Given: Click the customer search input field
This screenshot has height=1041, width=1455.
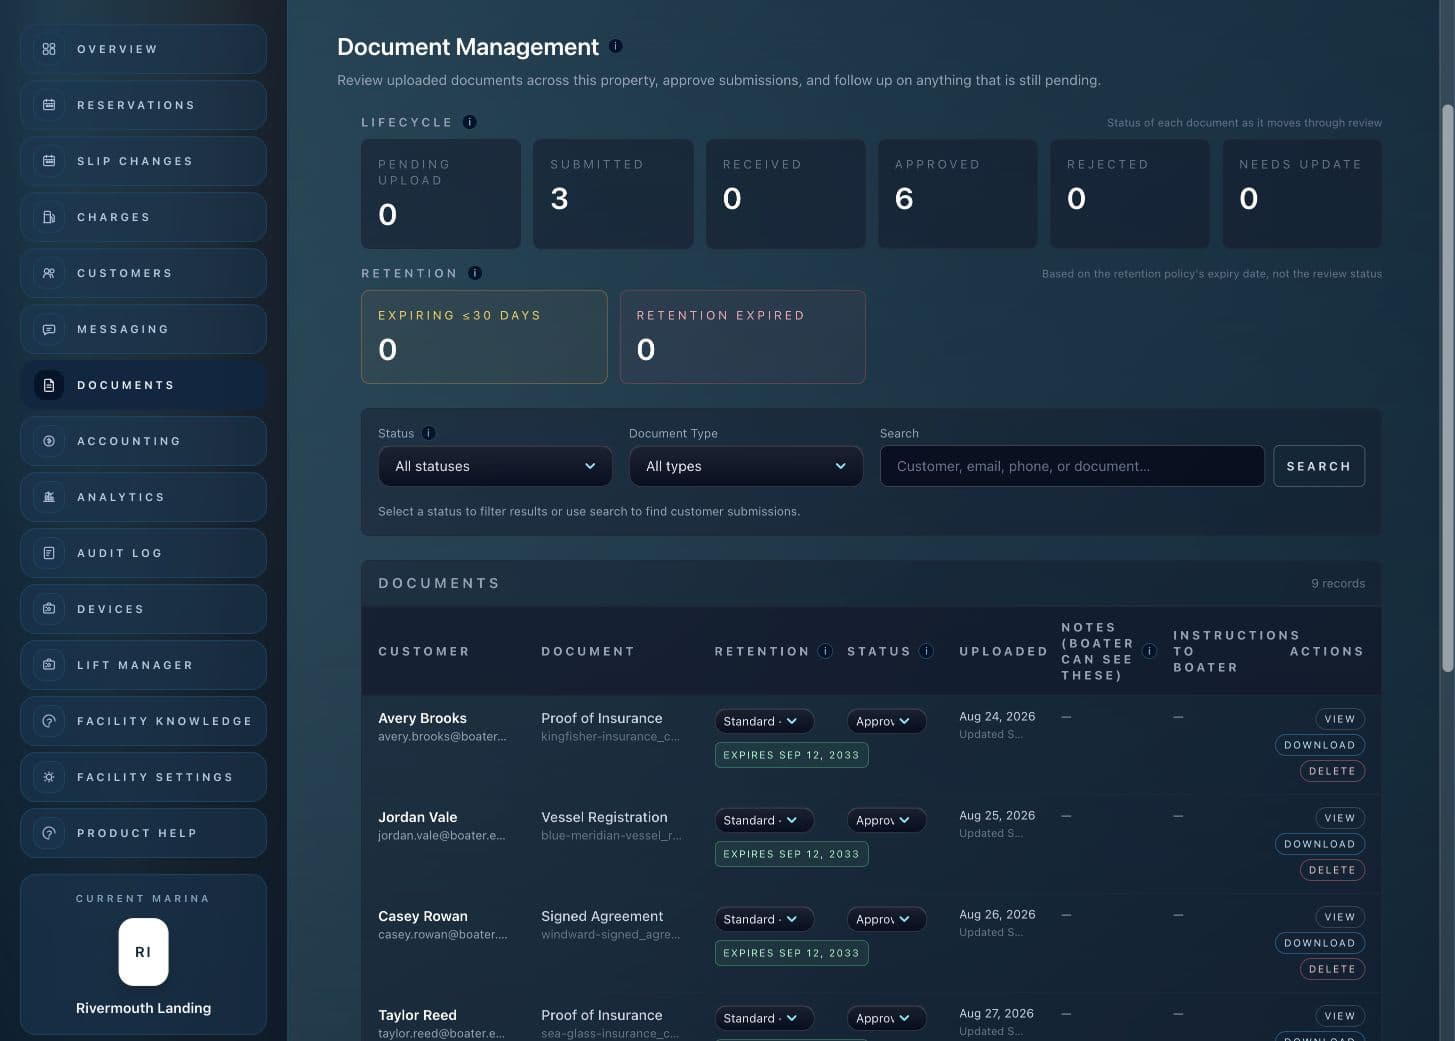Looking at the screenshot, I should point(1072,466).
